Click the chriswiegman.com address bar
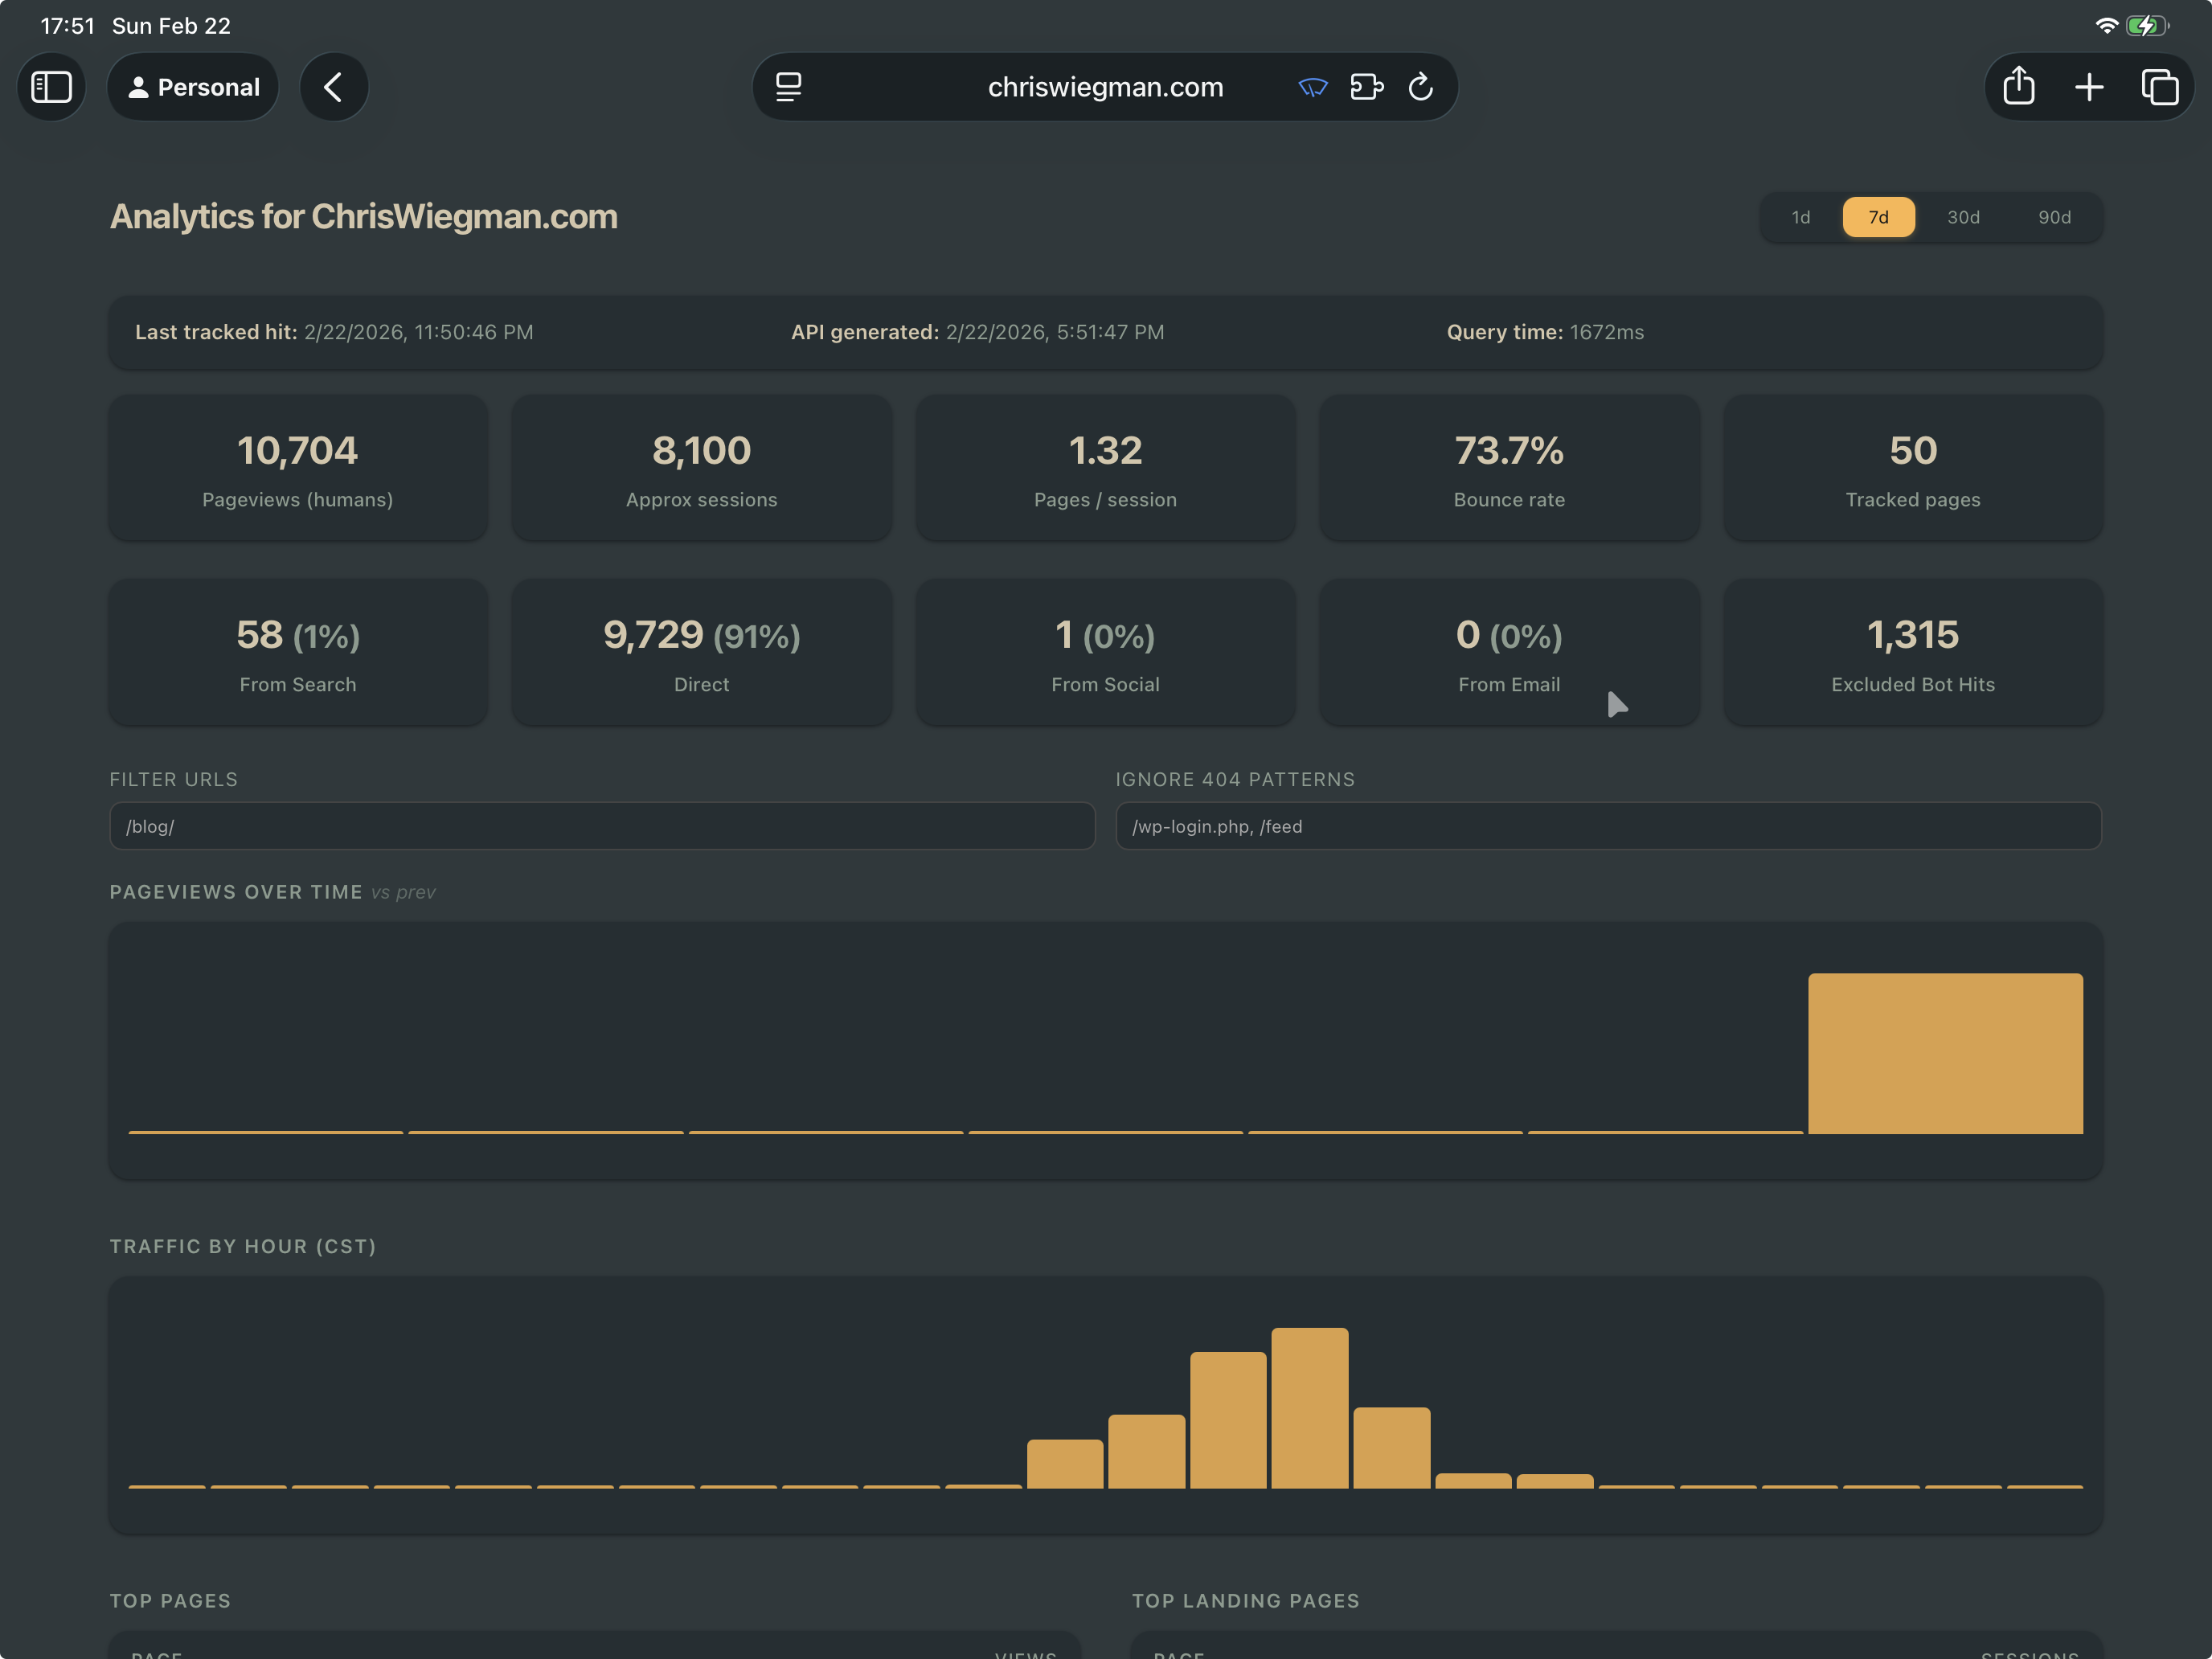This screenshot has height=1659, width=2212. click(1105, 87)
